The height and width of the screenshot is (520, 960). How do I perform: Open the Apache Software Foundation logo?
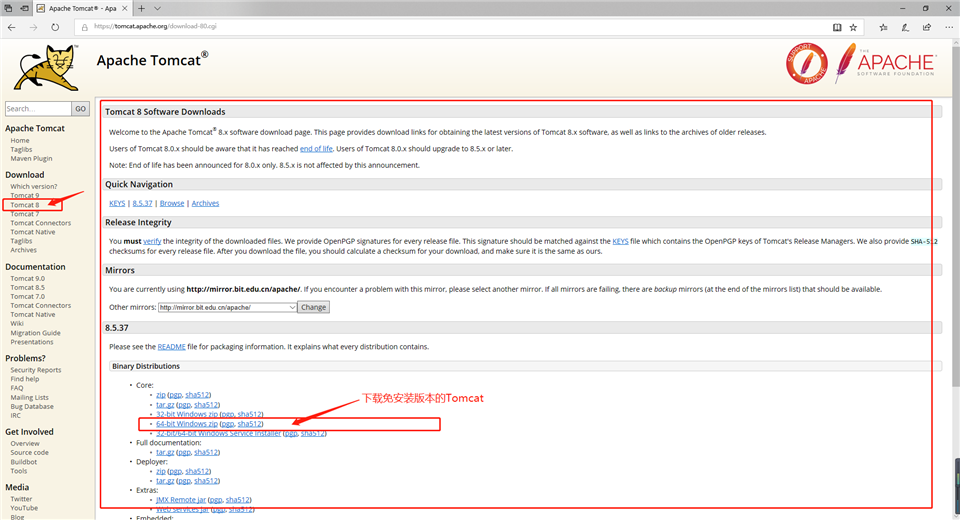(x=886, y=63)
